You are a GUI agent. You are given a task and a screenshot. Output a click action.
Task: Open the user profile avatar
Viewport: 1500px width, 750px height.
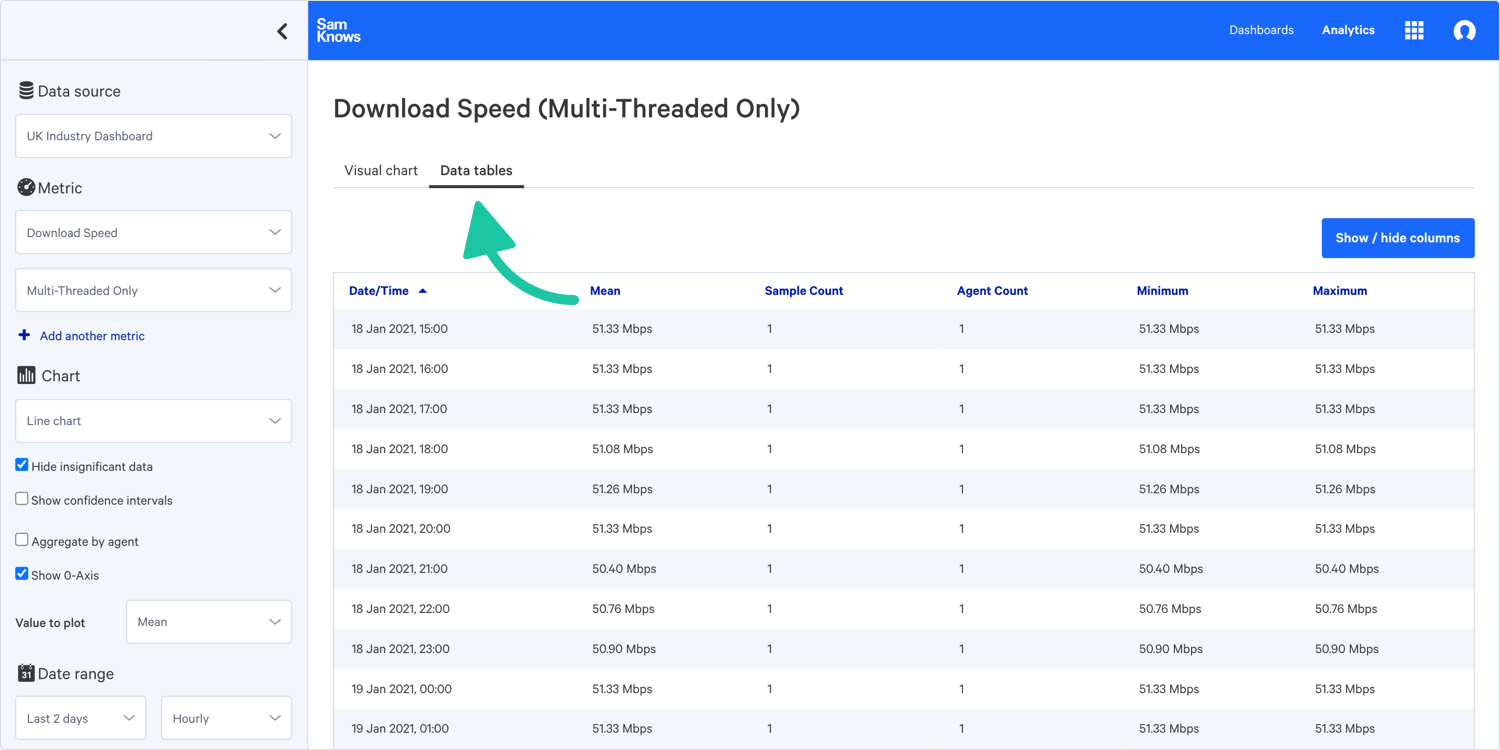tap(1464, 30)
